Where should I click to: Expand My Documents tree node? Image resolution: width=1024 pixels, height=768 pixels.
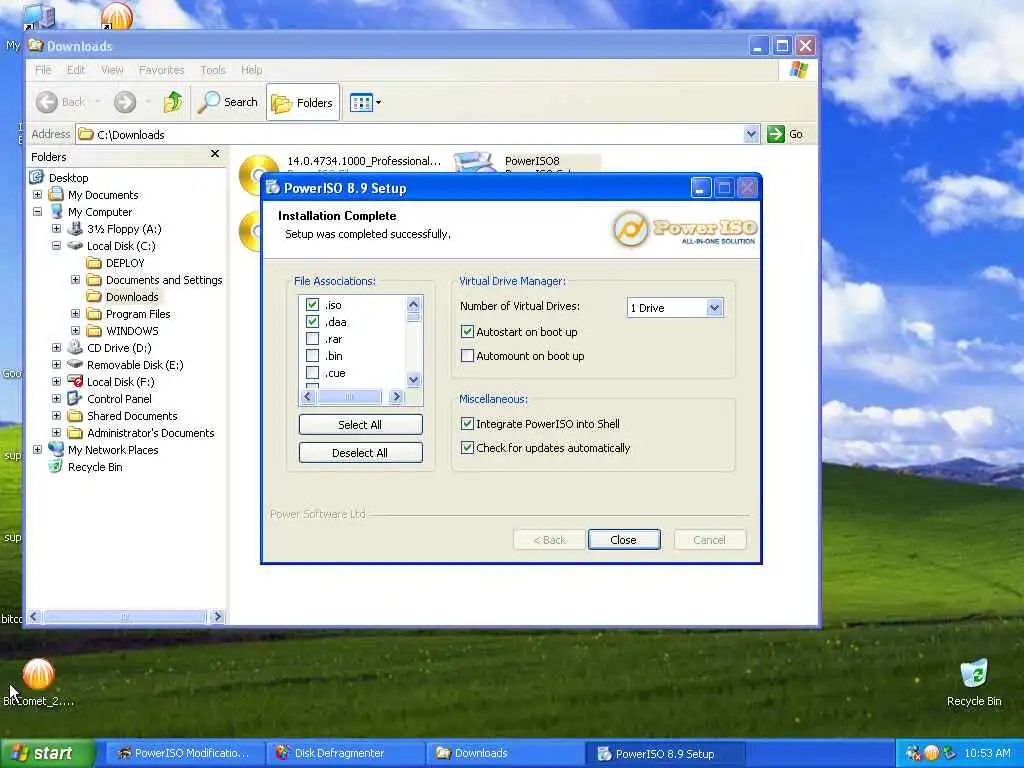37,195
